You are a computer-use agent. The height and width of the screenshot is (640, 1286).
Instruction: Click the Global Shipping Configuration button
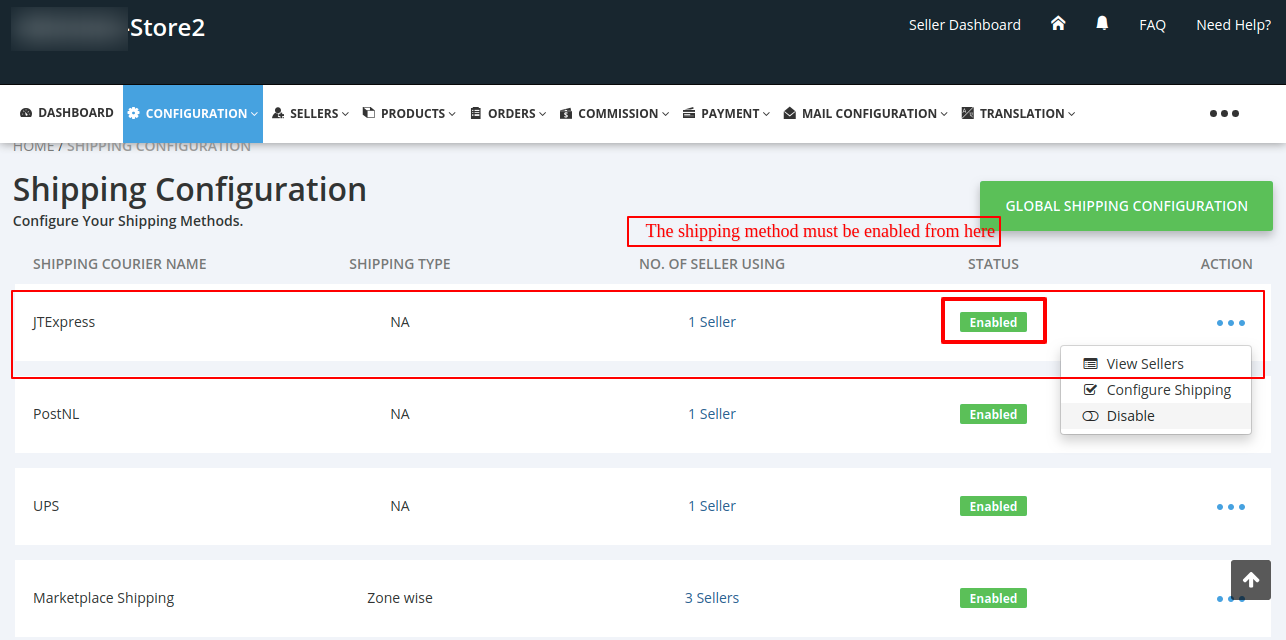[x=1126, y=206]
